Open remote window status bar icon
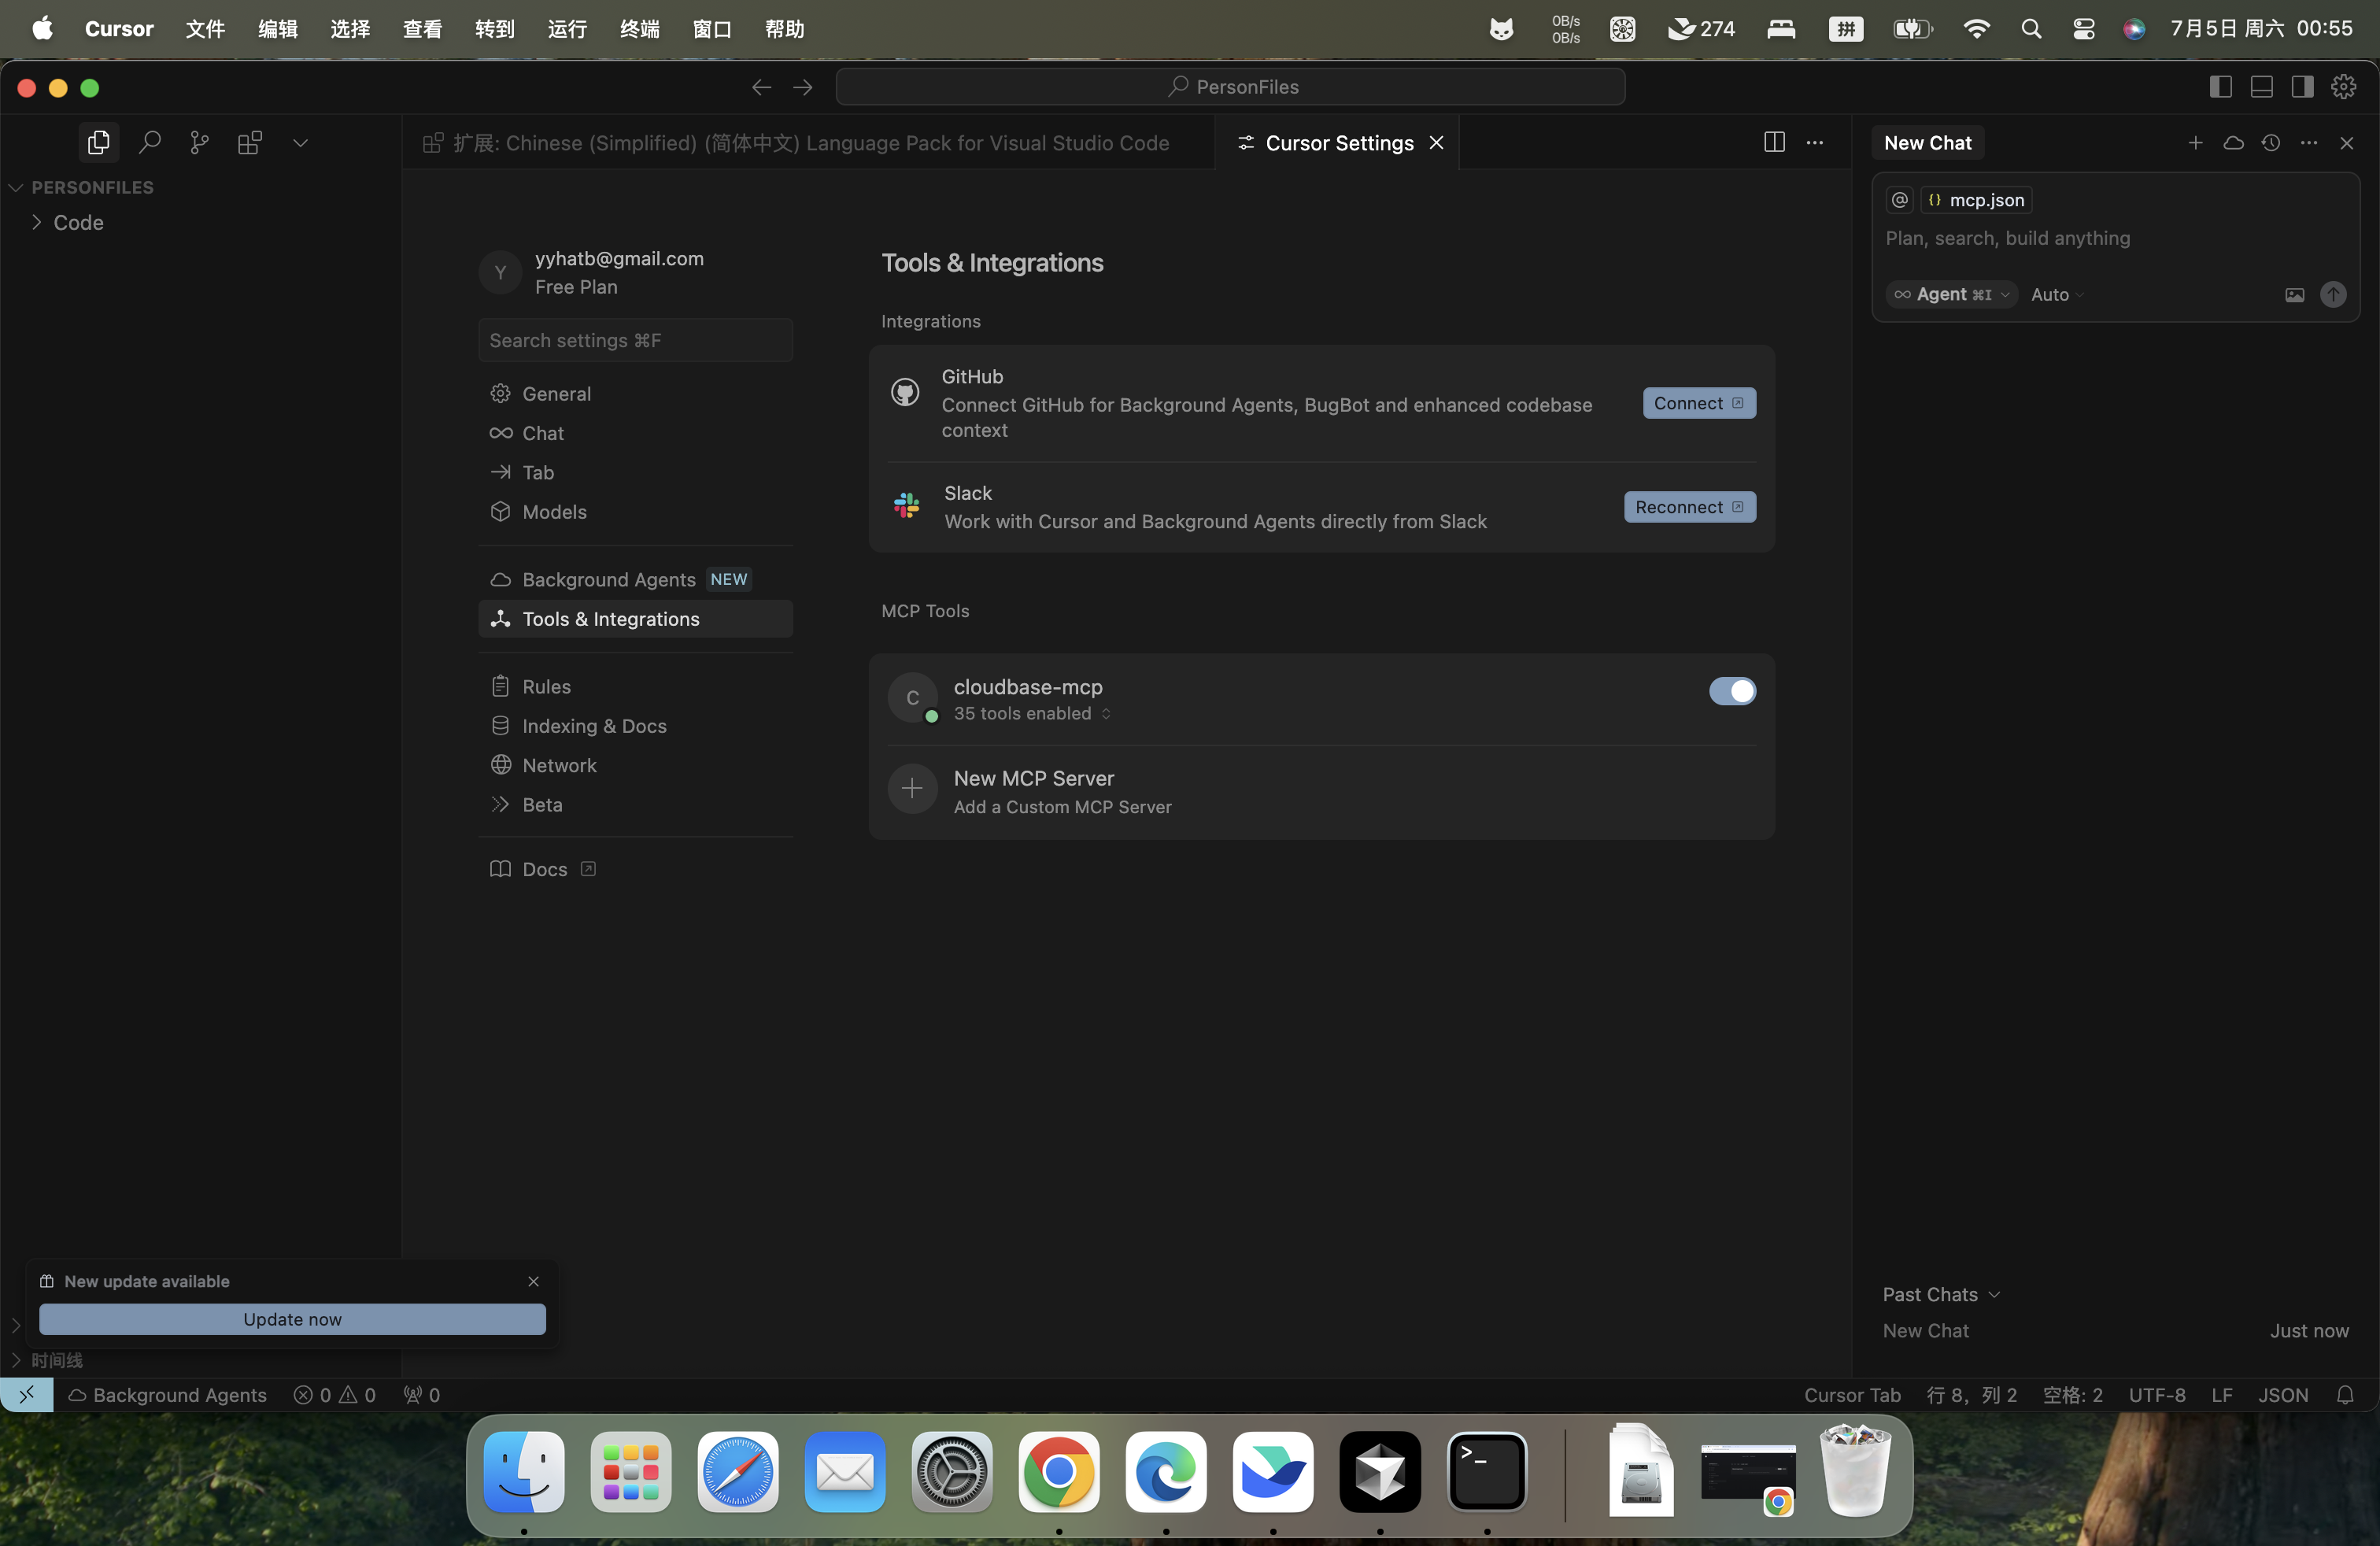Viewport: 2380px width, 1546px height. 27,1395
